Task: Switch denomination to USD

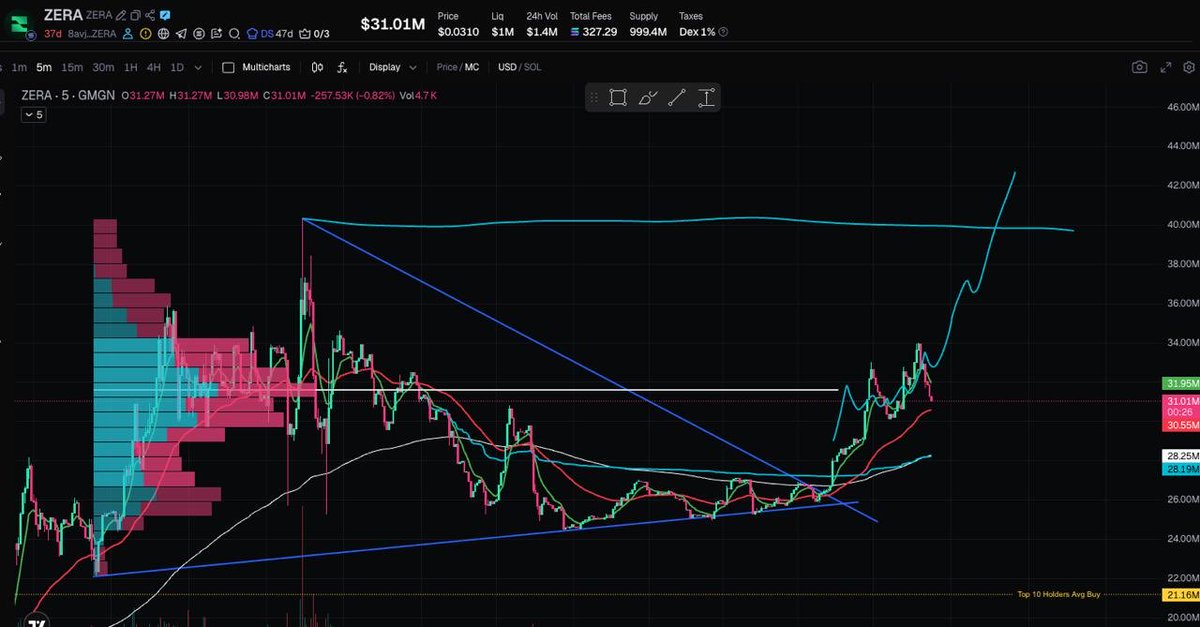Action: [x=508, y=67]
